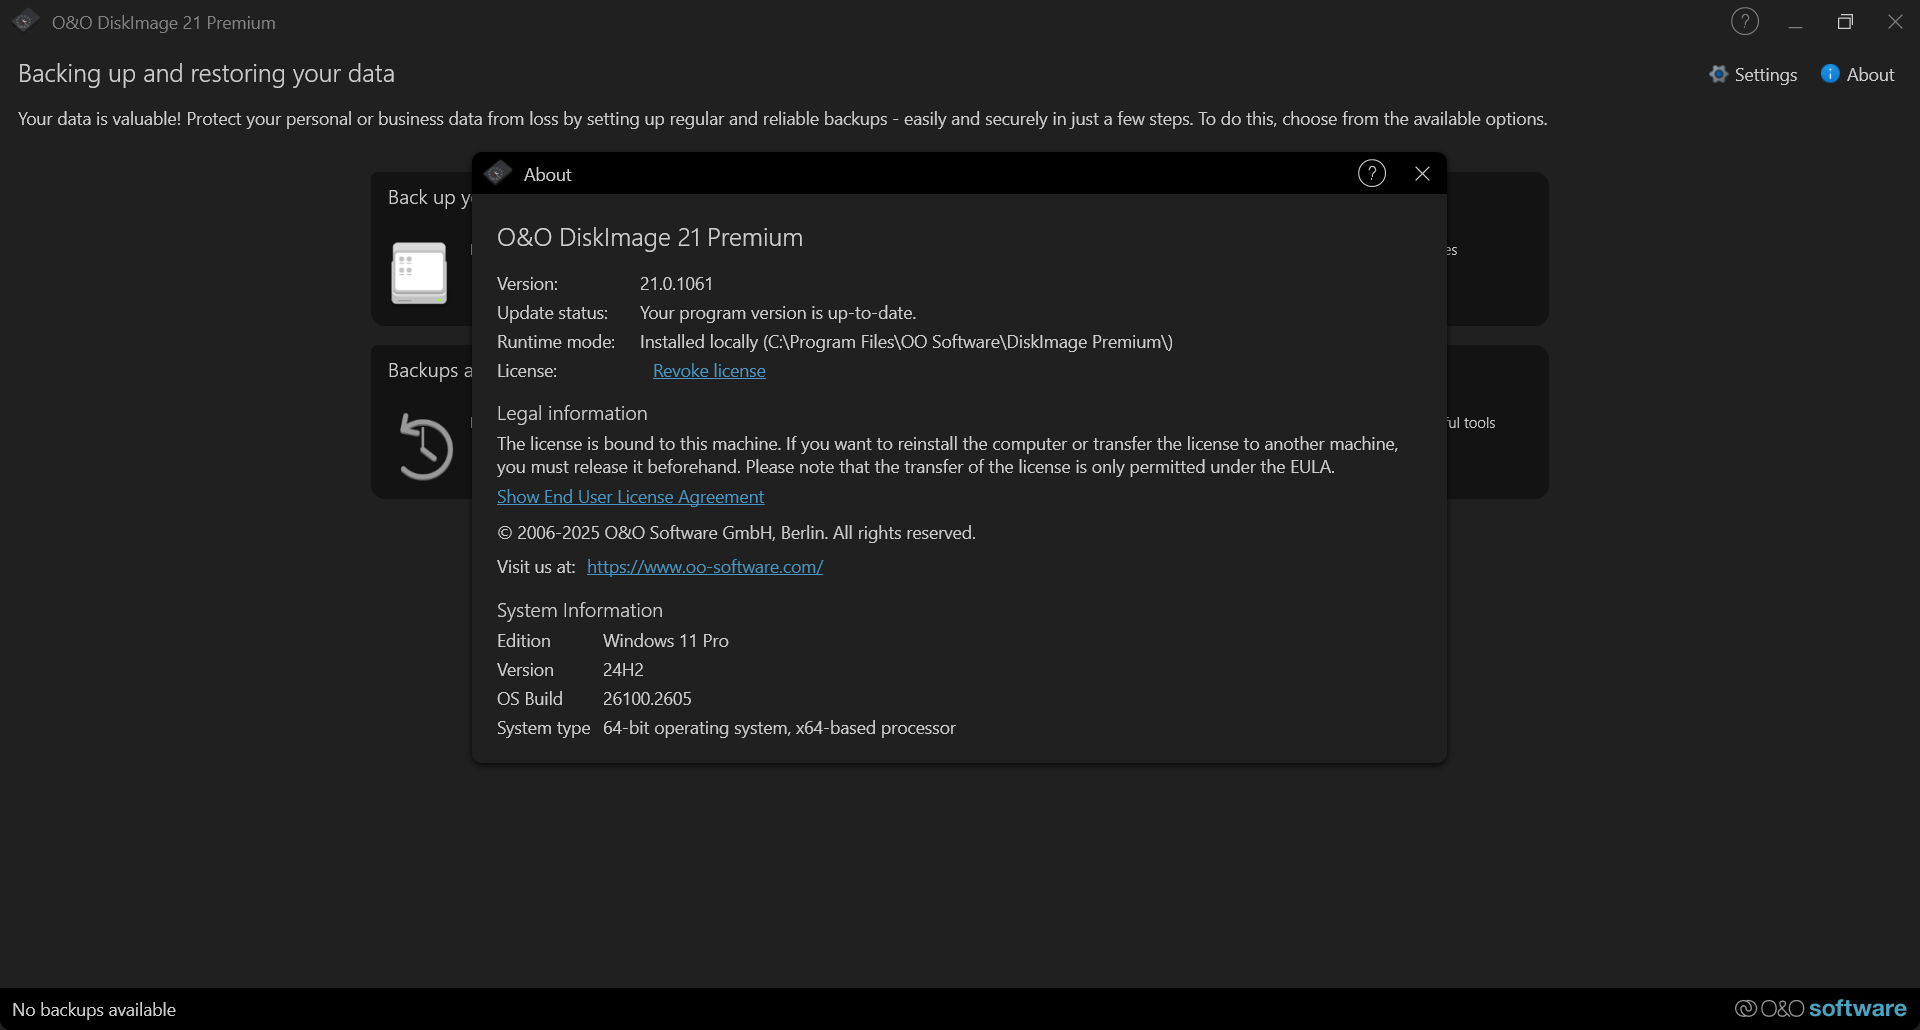The image size is (1920, 1030).
Task: Click the Settings gear icon
Action: 1718,74
